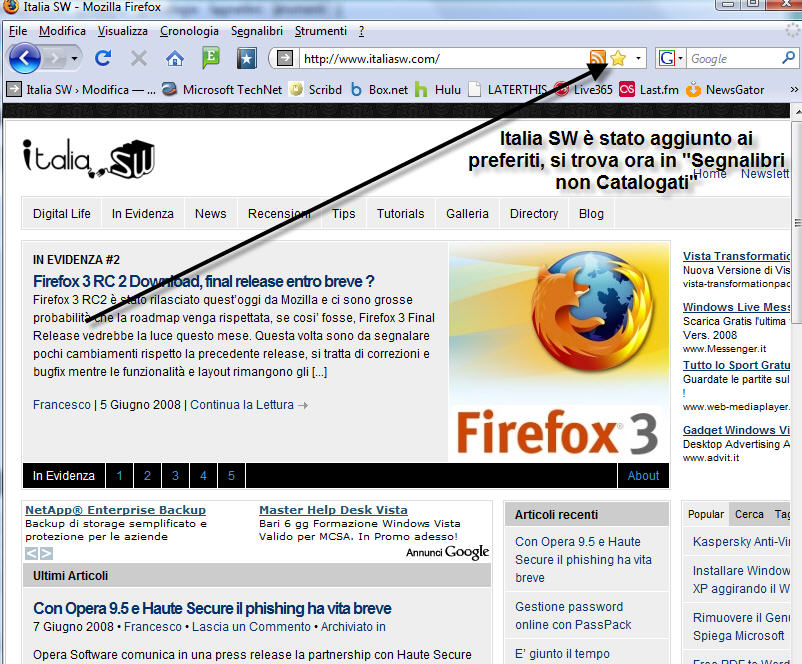Show more bookmarks with the chevron
The image size is (802, 664).
[794, 90]
